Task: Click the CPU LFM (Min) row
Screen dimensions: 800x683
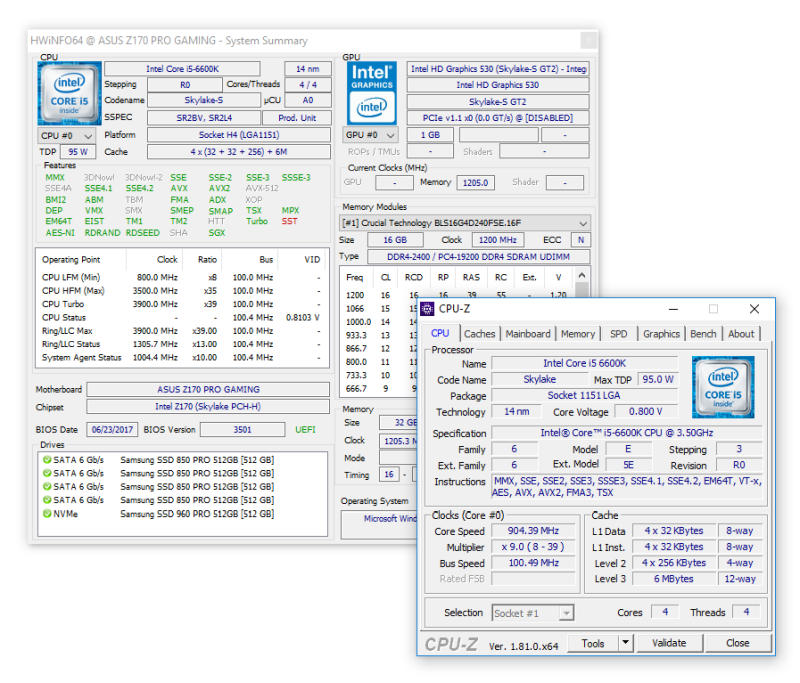Action: 181,277
